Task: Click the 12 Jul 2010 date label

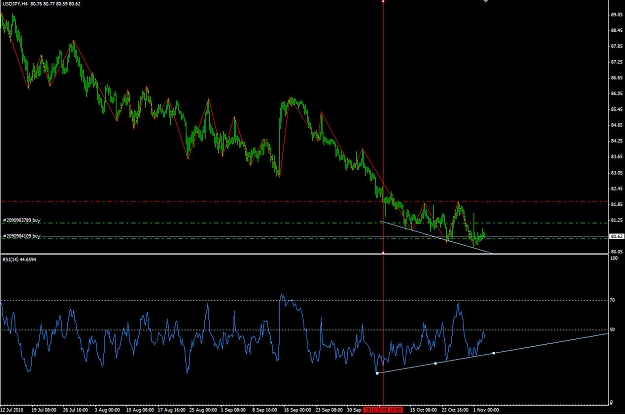Action: (x=12, y=410)
